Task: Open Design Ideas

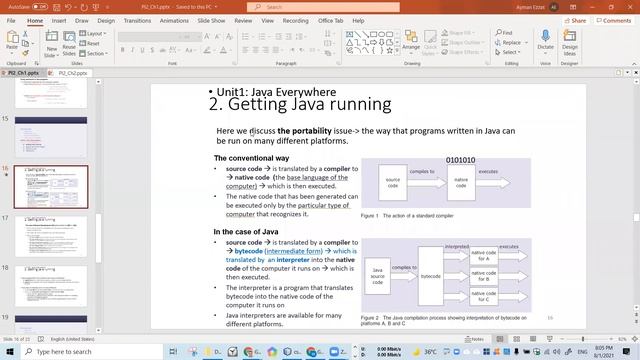Action: (x=569, y=42)
